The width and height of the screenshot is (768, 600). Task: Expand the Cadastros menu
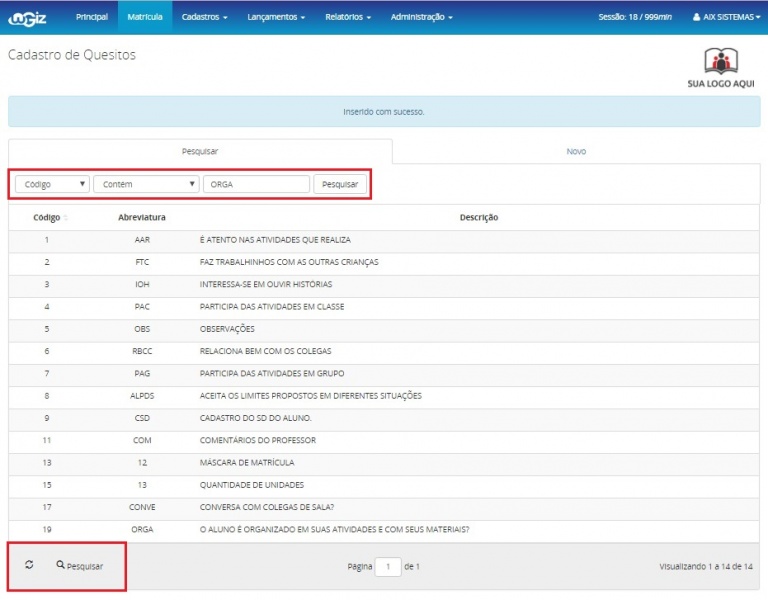tap(204, 17)
